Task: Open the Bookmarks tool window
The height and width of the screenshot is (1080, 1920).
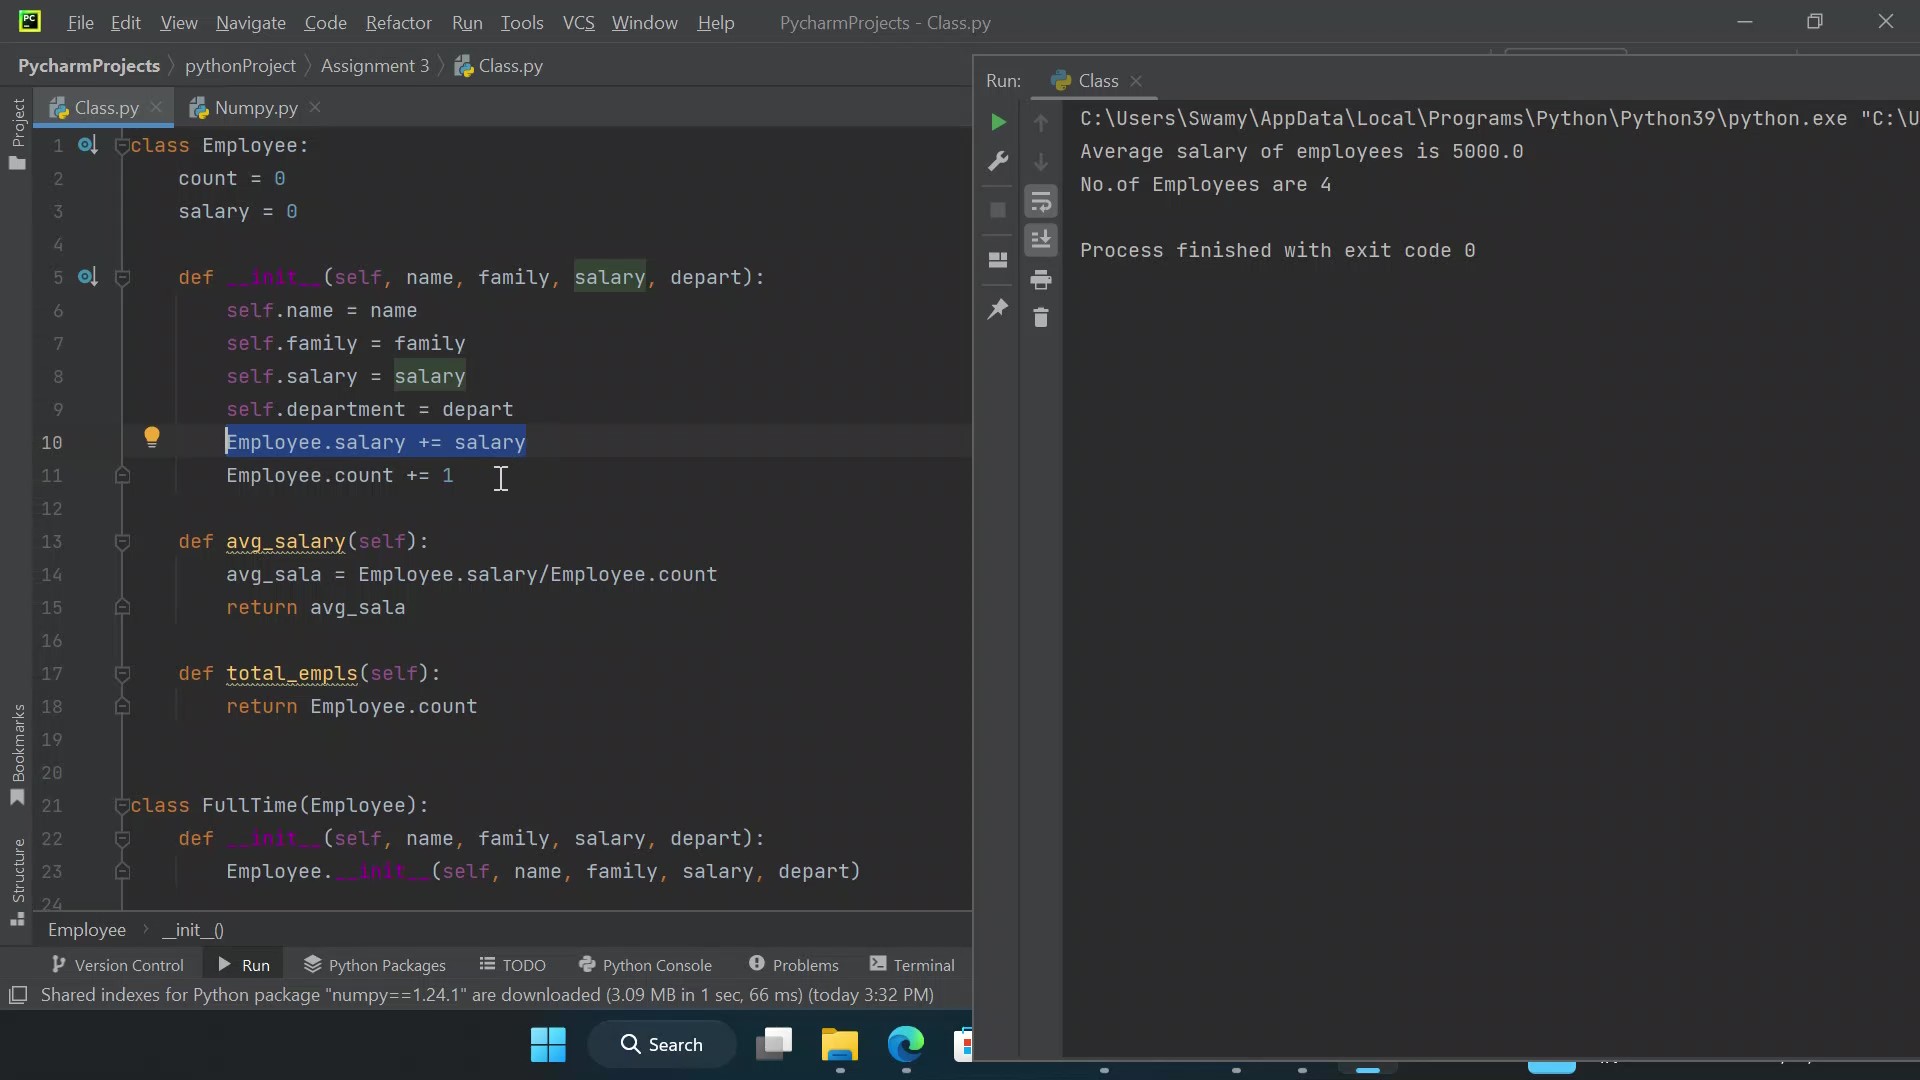Action: click(18, 755)
